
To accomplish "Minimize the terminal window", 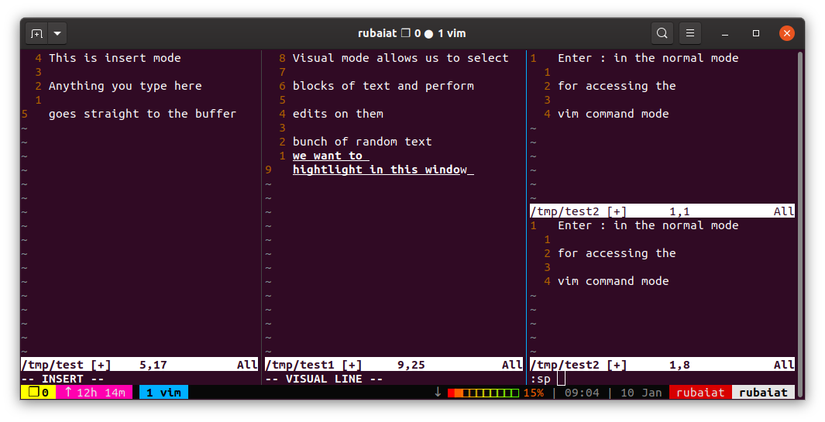I will pyautogui.click(x=726, y=33).
